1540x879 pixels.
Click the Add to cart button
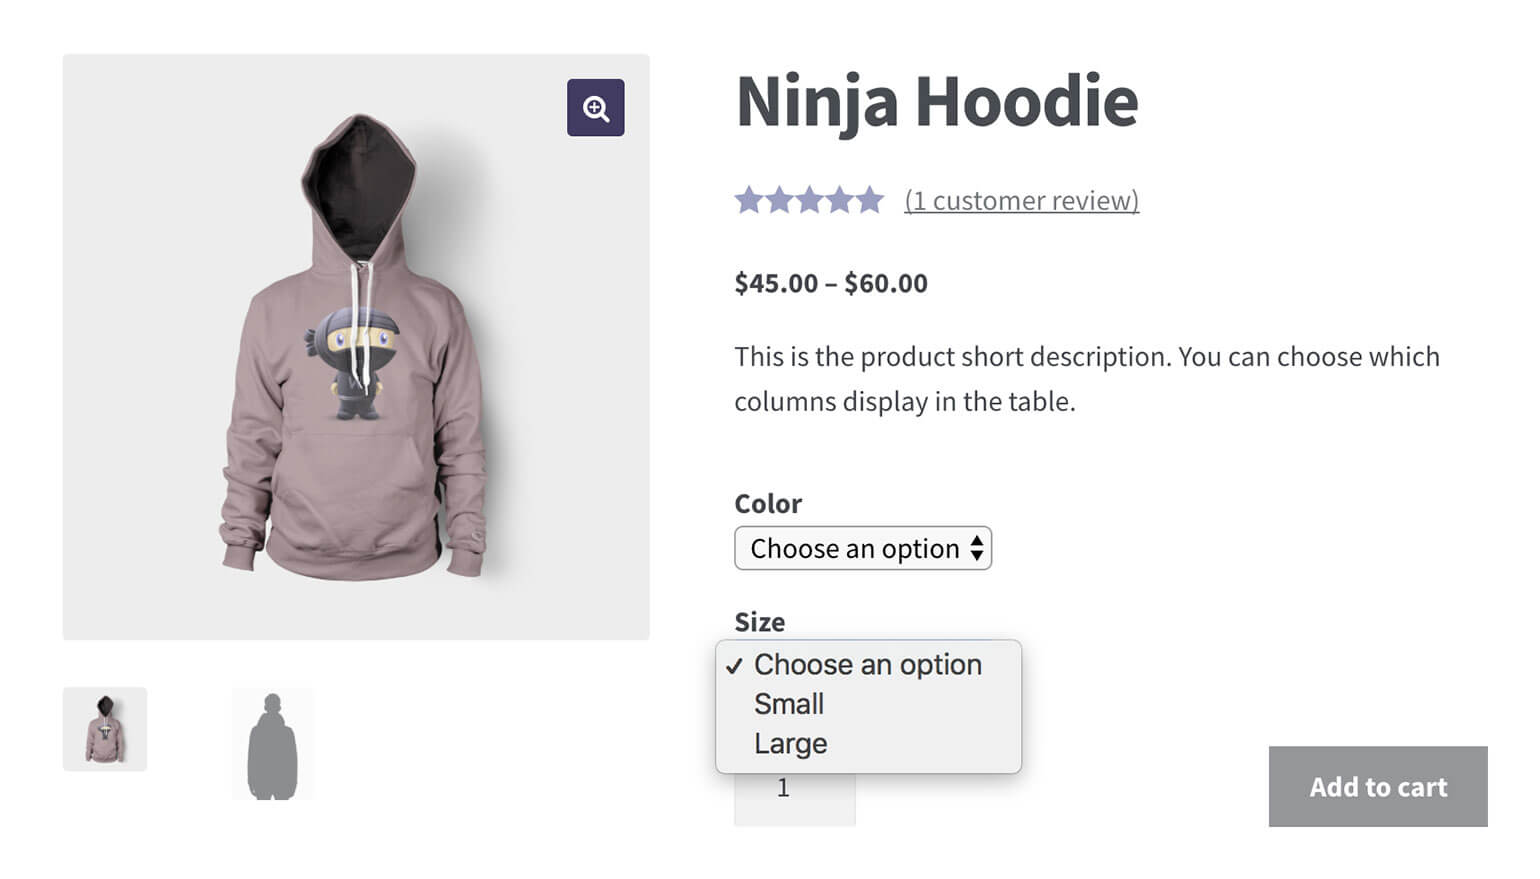(1377, 787)
